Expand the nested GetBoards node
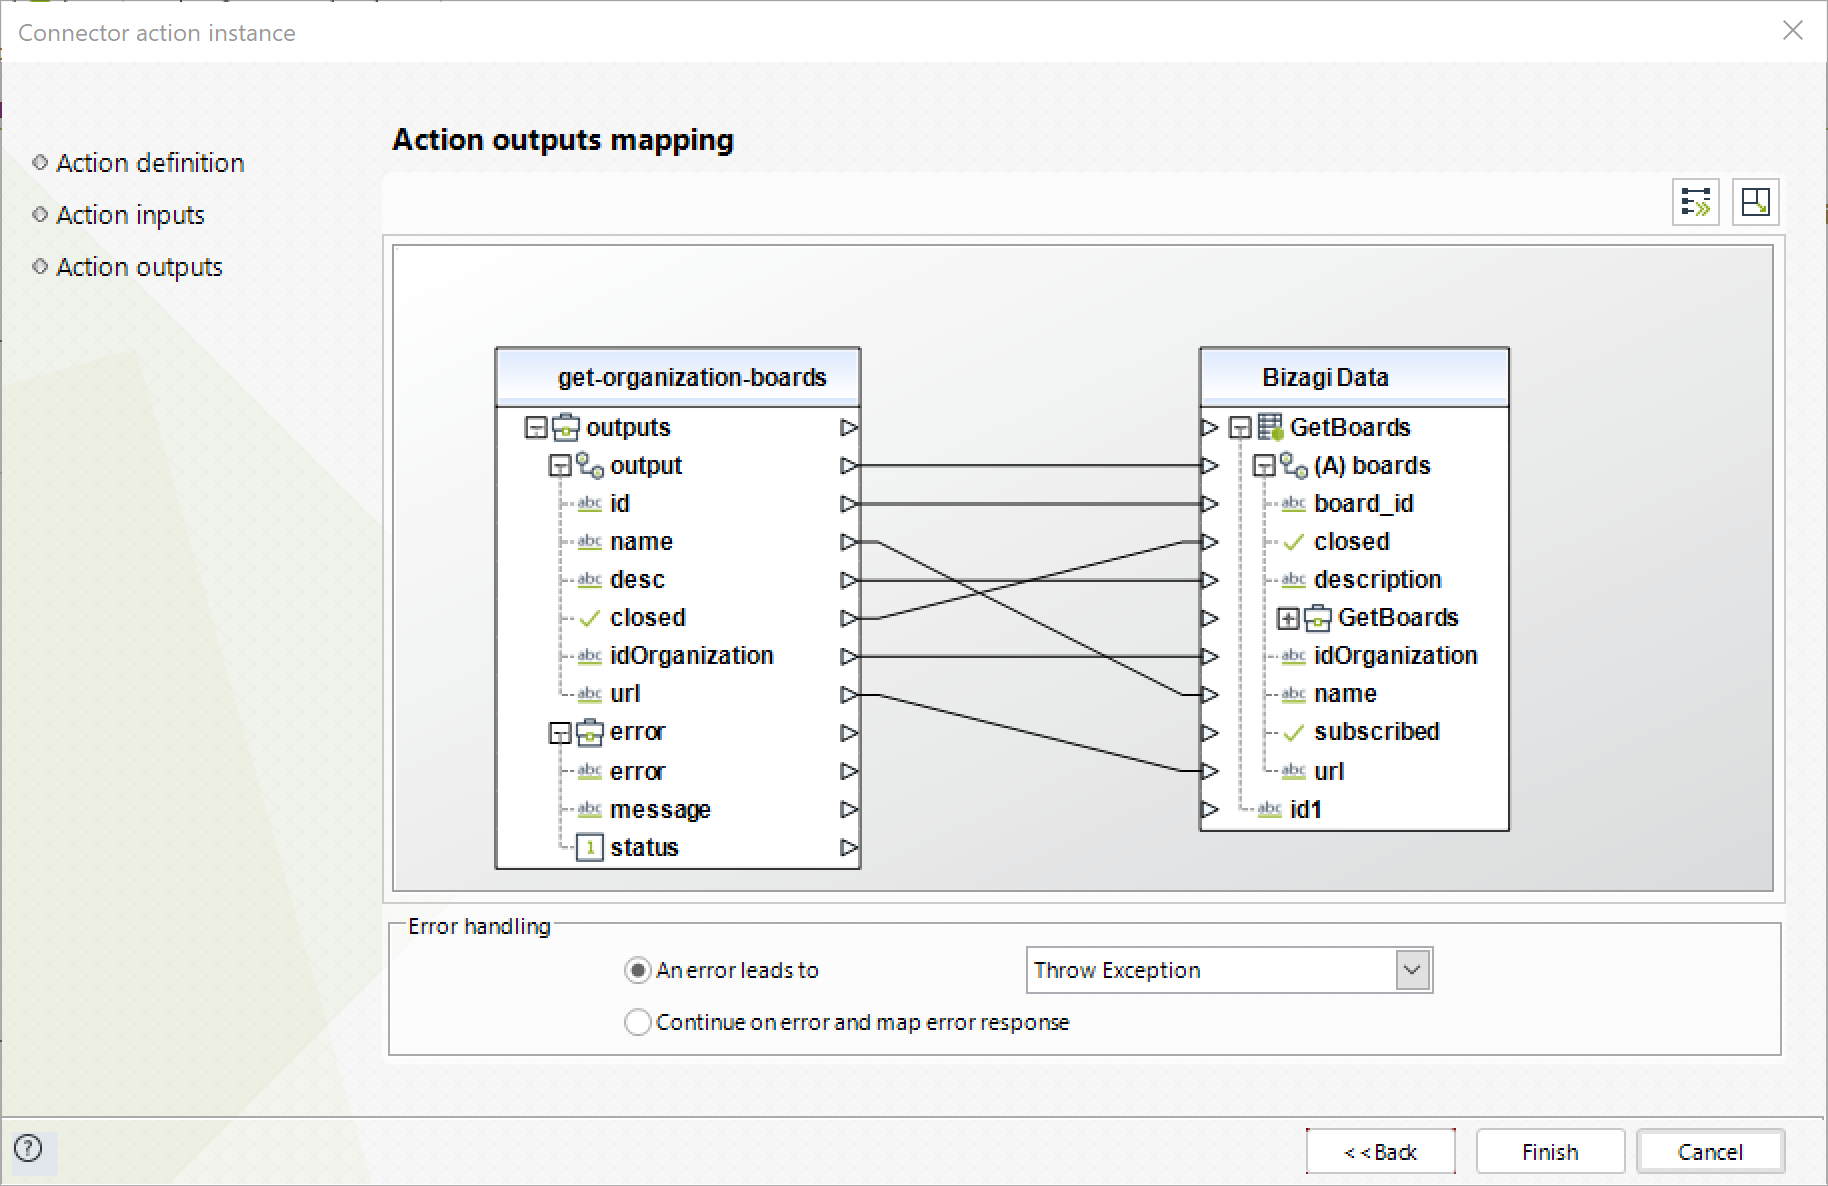The height and width of the screenshot is (1186, 1828). pos(1288,619)
